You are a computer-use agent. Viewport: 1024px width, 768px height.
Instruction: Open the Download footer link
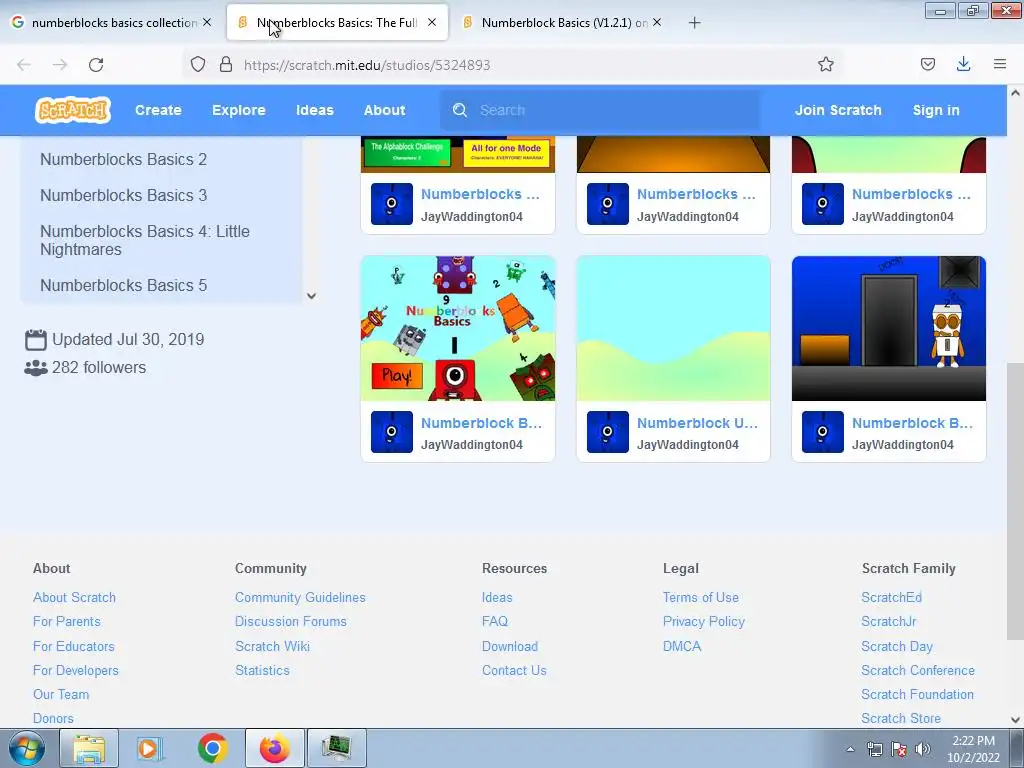click(x=509, y=646)
